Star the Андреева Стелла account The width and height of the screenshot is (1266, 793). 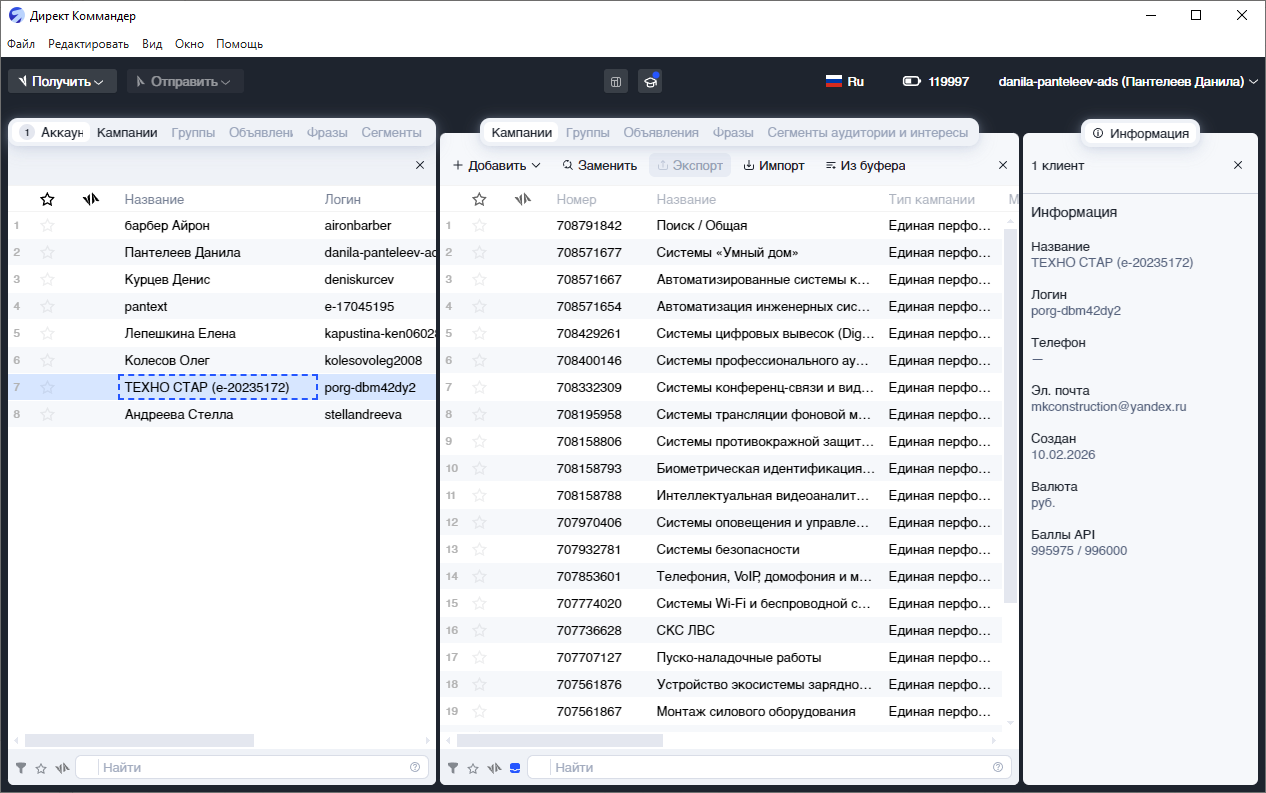pos(47,415)
